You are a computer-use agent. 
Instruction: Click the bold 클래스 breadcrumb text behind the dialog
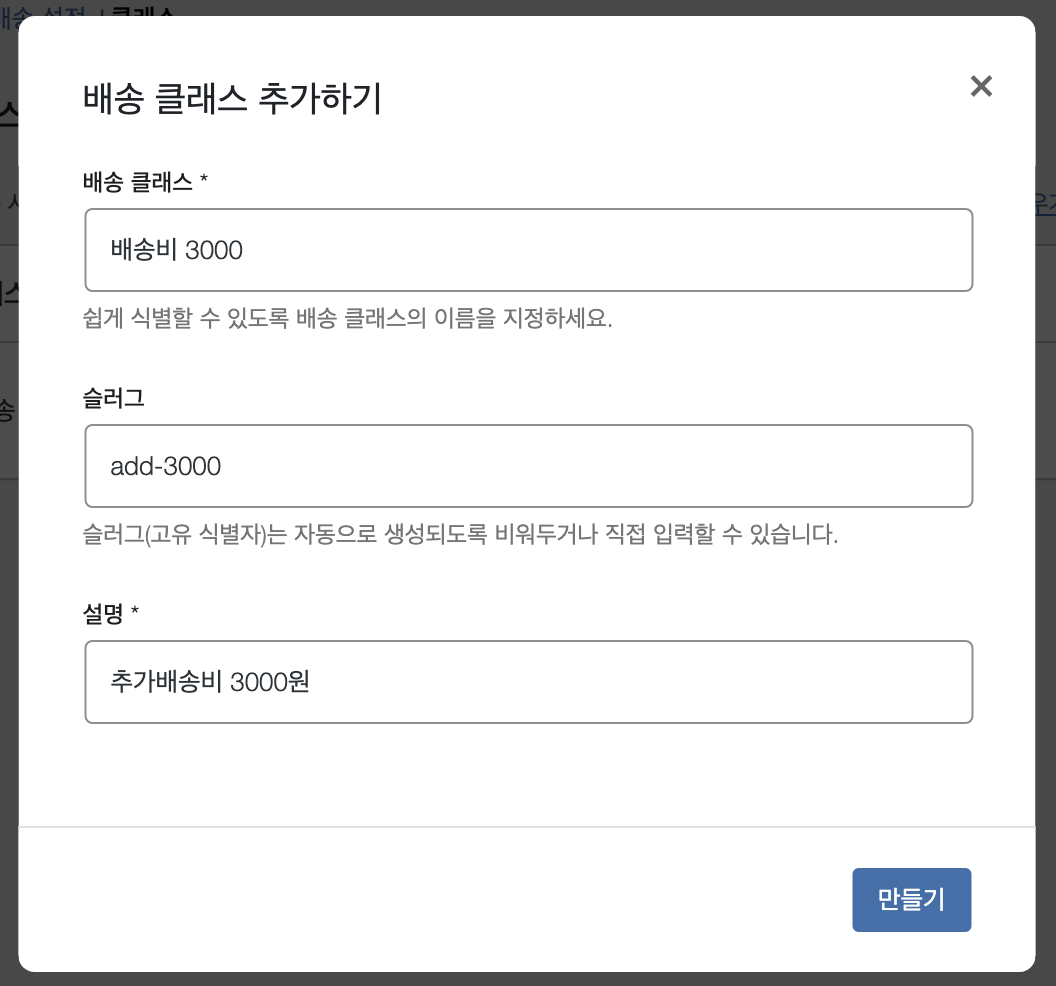[143, 10]
